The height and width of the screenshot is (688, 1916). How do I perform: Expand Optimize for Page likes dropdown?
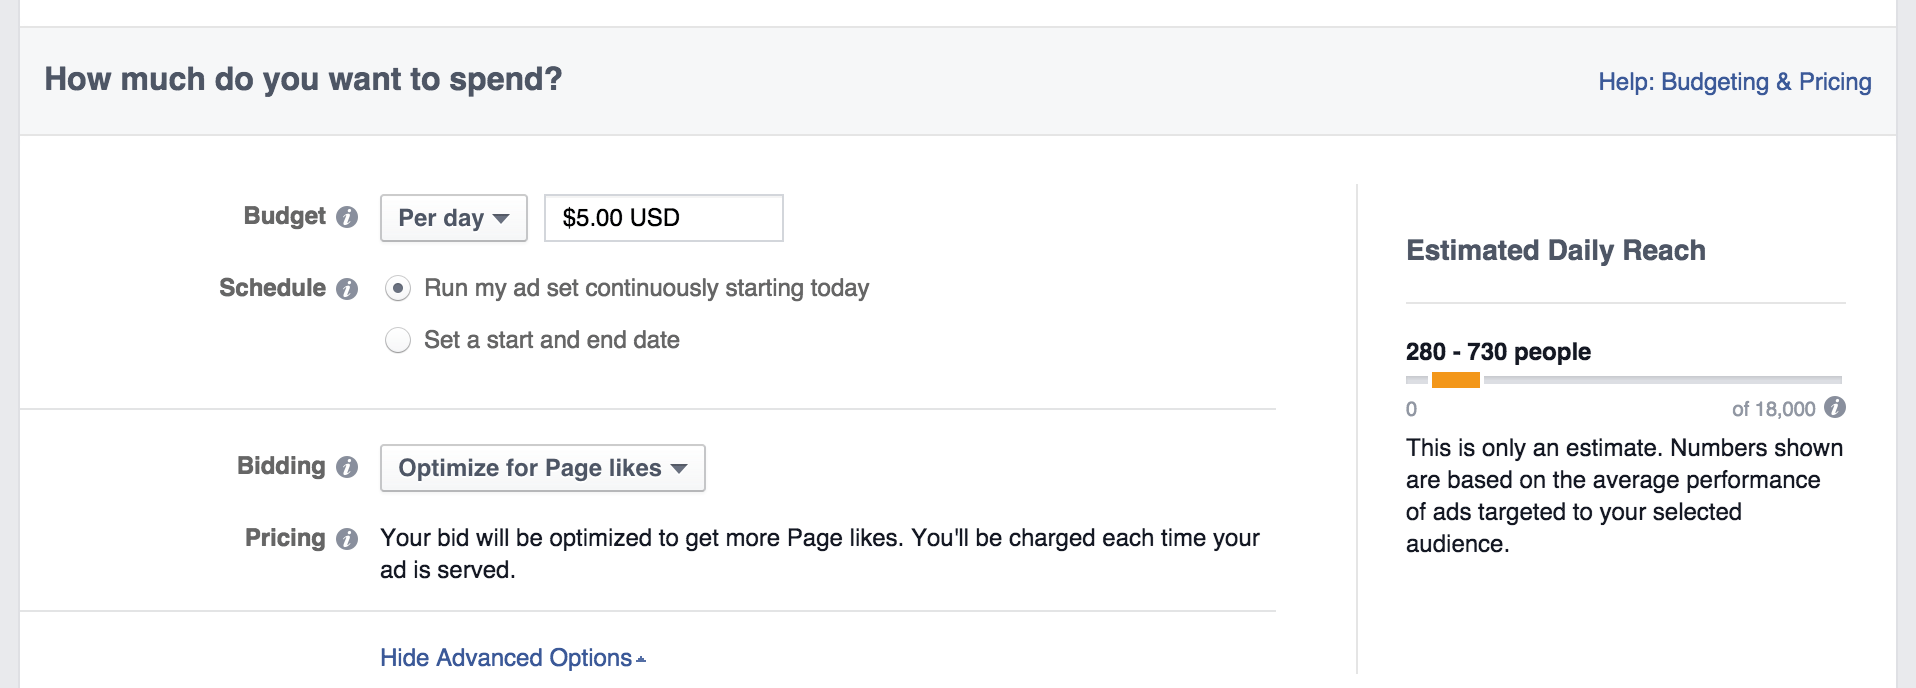click(x=543, y=468)
